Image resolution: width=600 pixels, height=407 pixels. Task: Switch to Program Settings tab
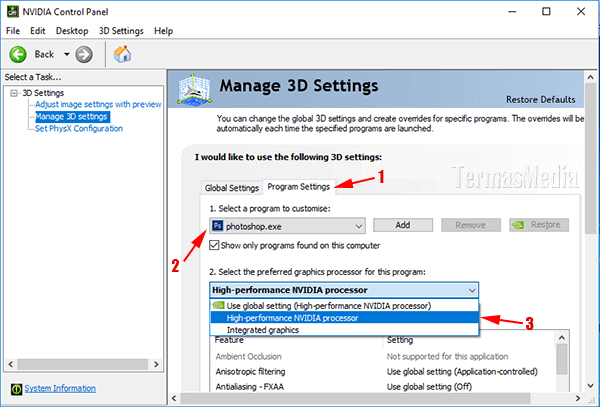tap(298, 187)
